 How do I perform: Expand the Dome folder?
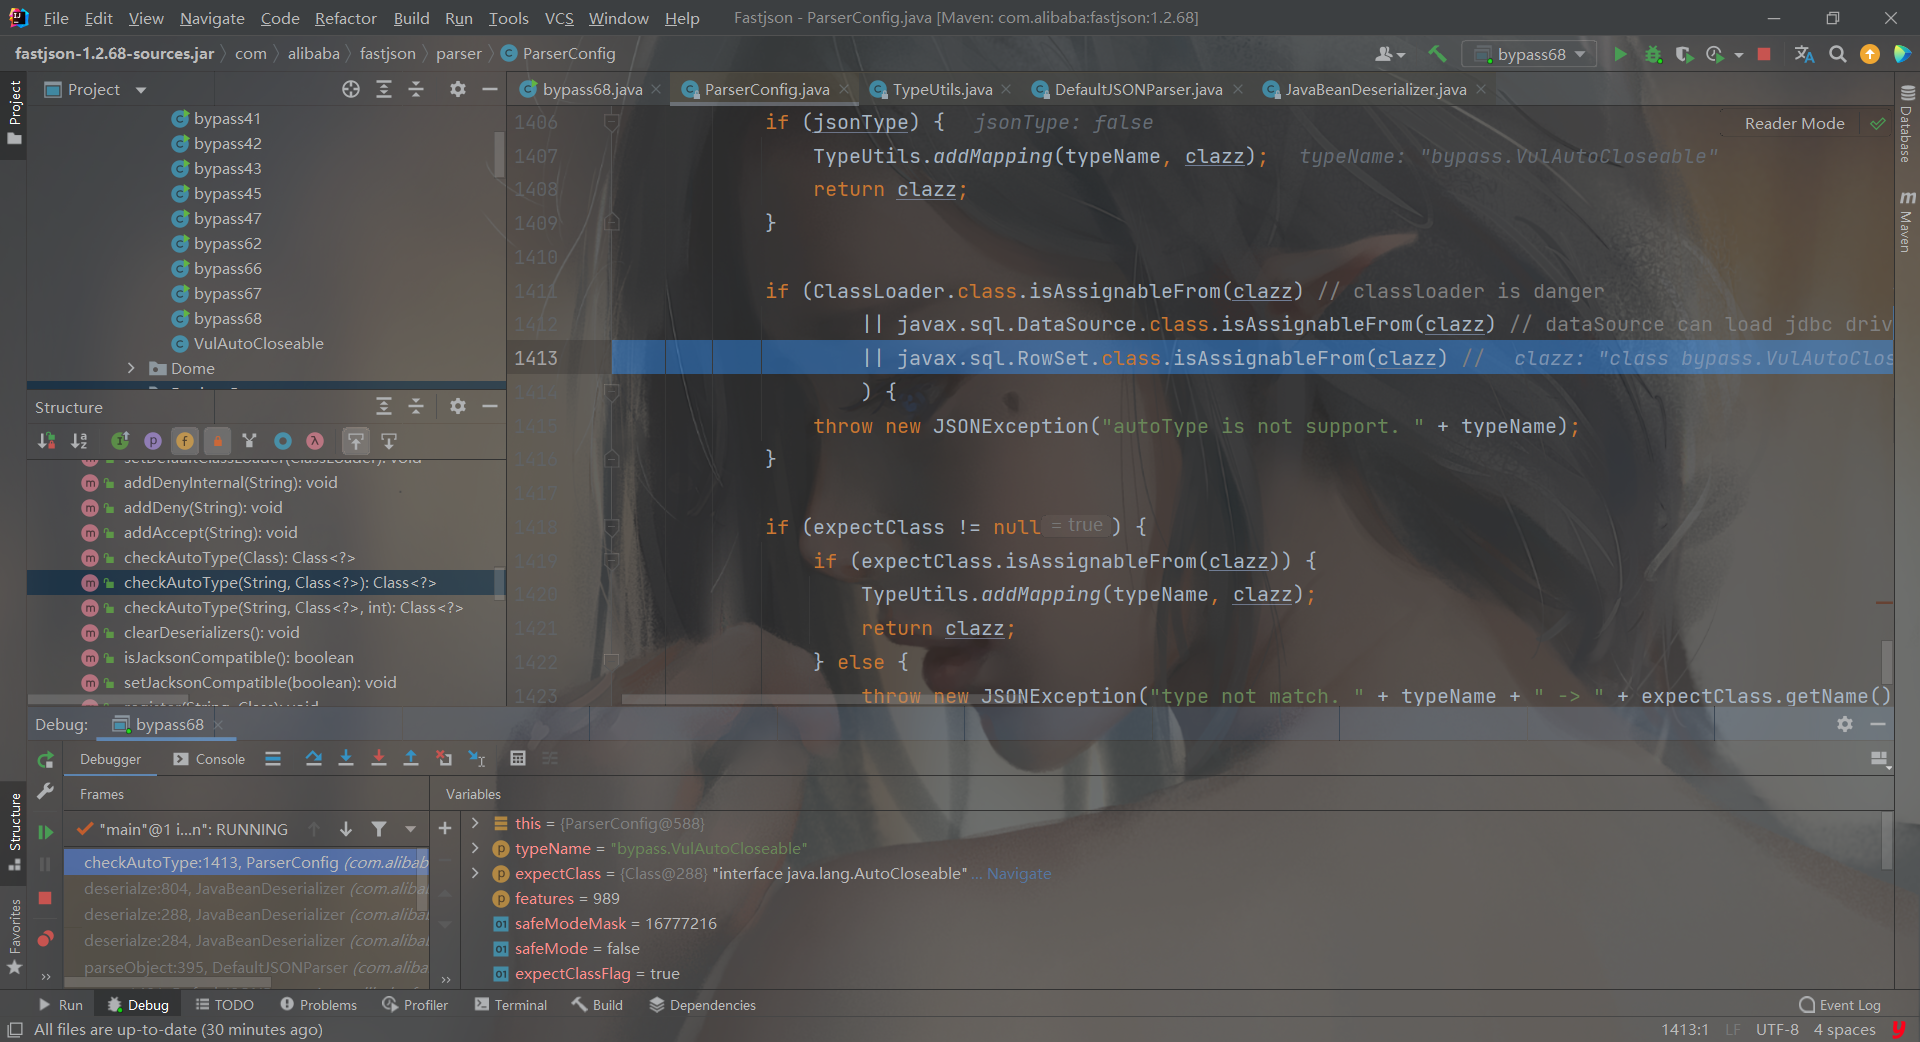131,368
